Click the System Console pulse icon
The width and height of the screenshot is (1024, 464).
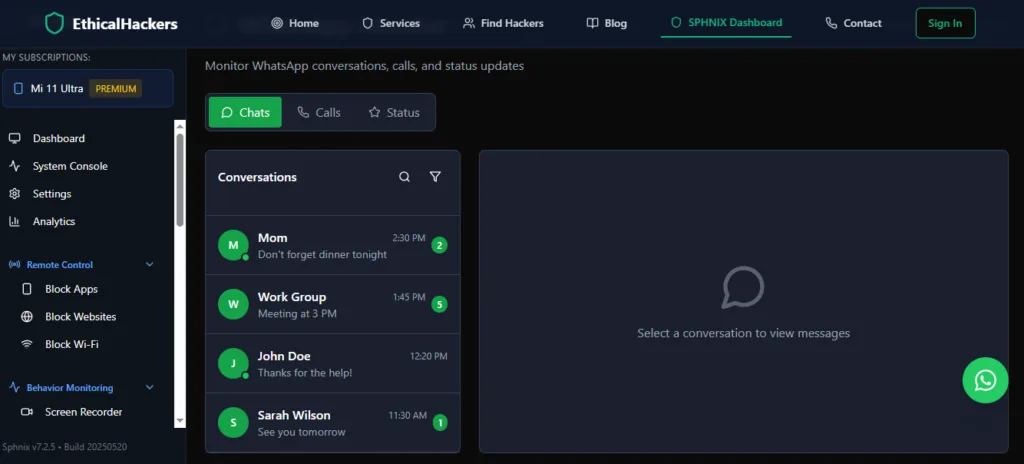tap(14, 166)
